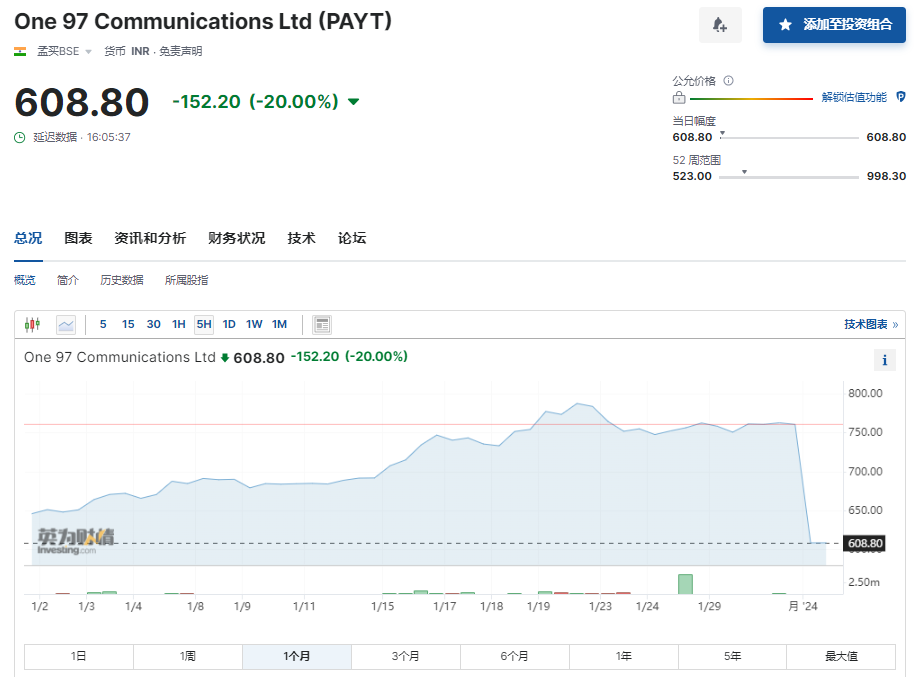Select the 6个月 time range
The image size is (914, 677).
515,657
